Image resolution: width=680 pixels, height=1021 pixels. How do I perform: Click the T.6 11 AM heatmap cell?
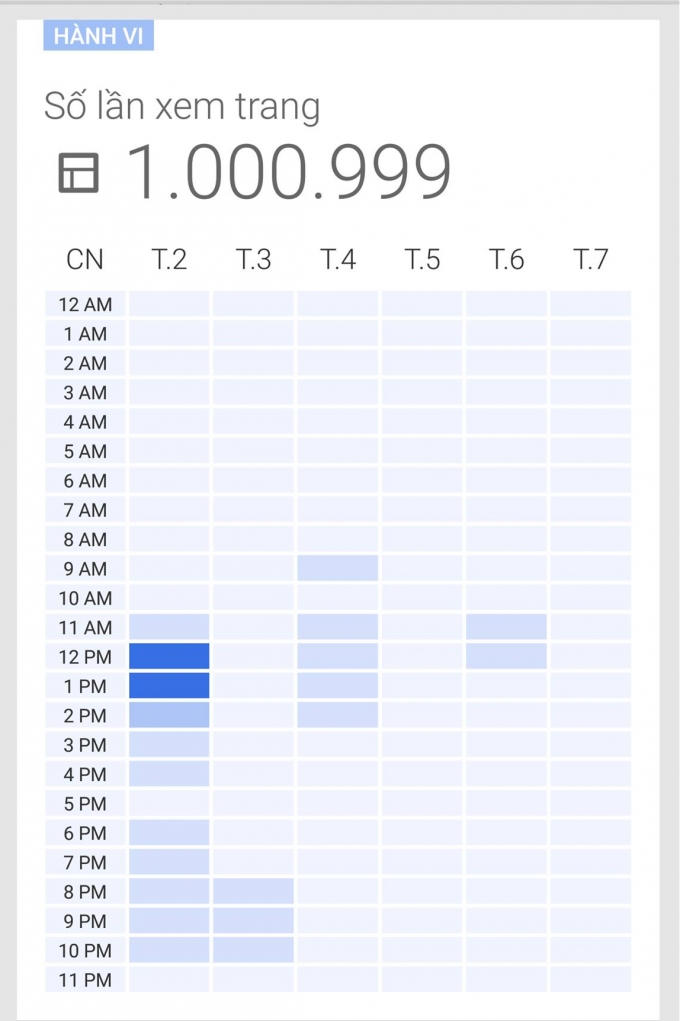click(506, 627)
